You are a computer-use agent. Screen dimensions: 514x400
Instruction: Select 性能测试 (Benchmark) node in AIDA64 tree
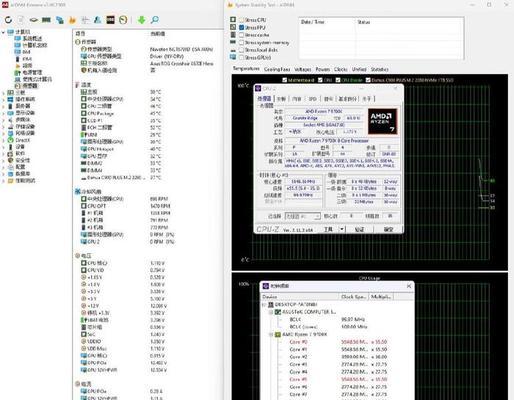pos(21,181)
